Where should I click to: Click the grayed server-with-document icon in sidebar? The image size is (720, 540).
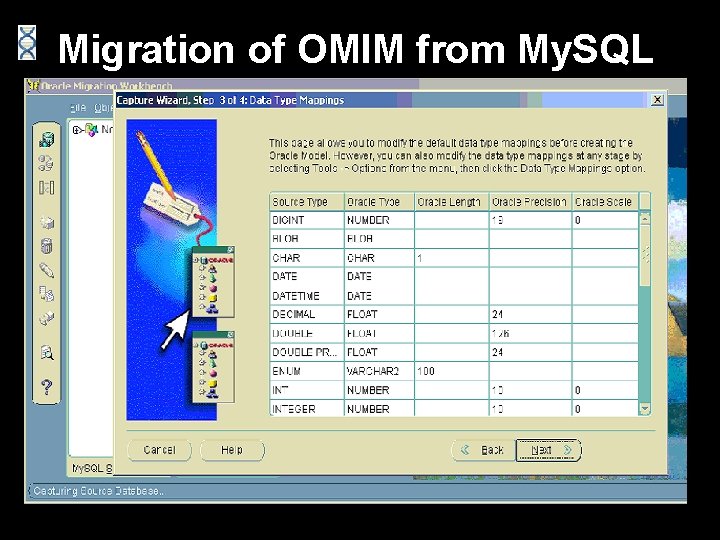point(46,293)
